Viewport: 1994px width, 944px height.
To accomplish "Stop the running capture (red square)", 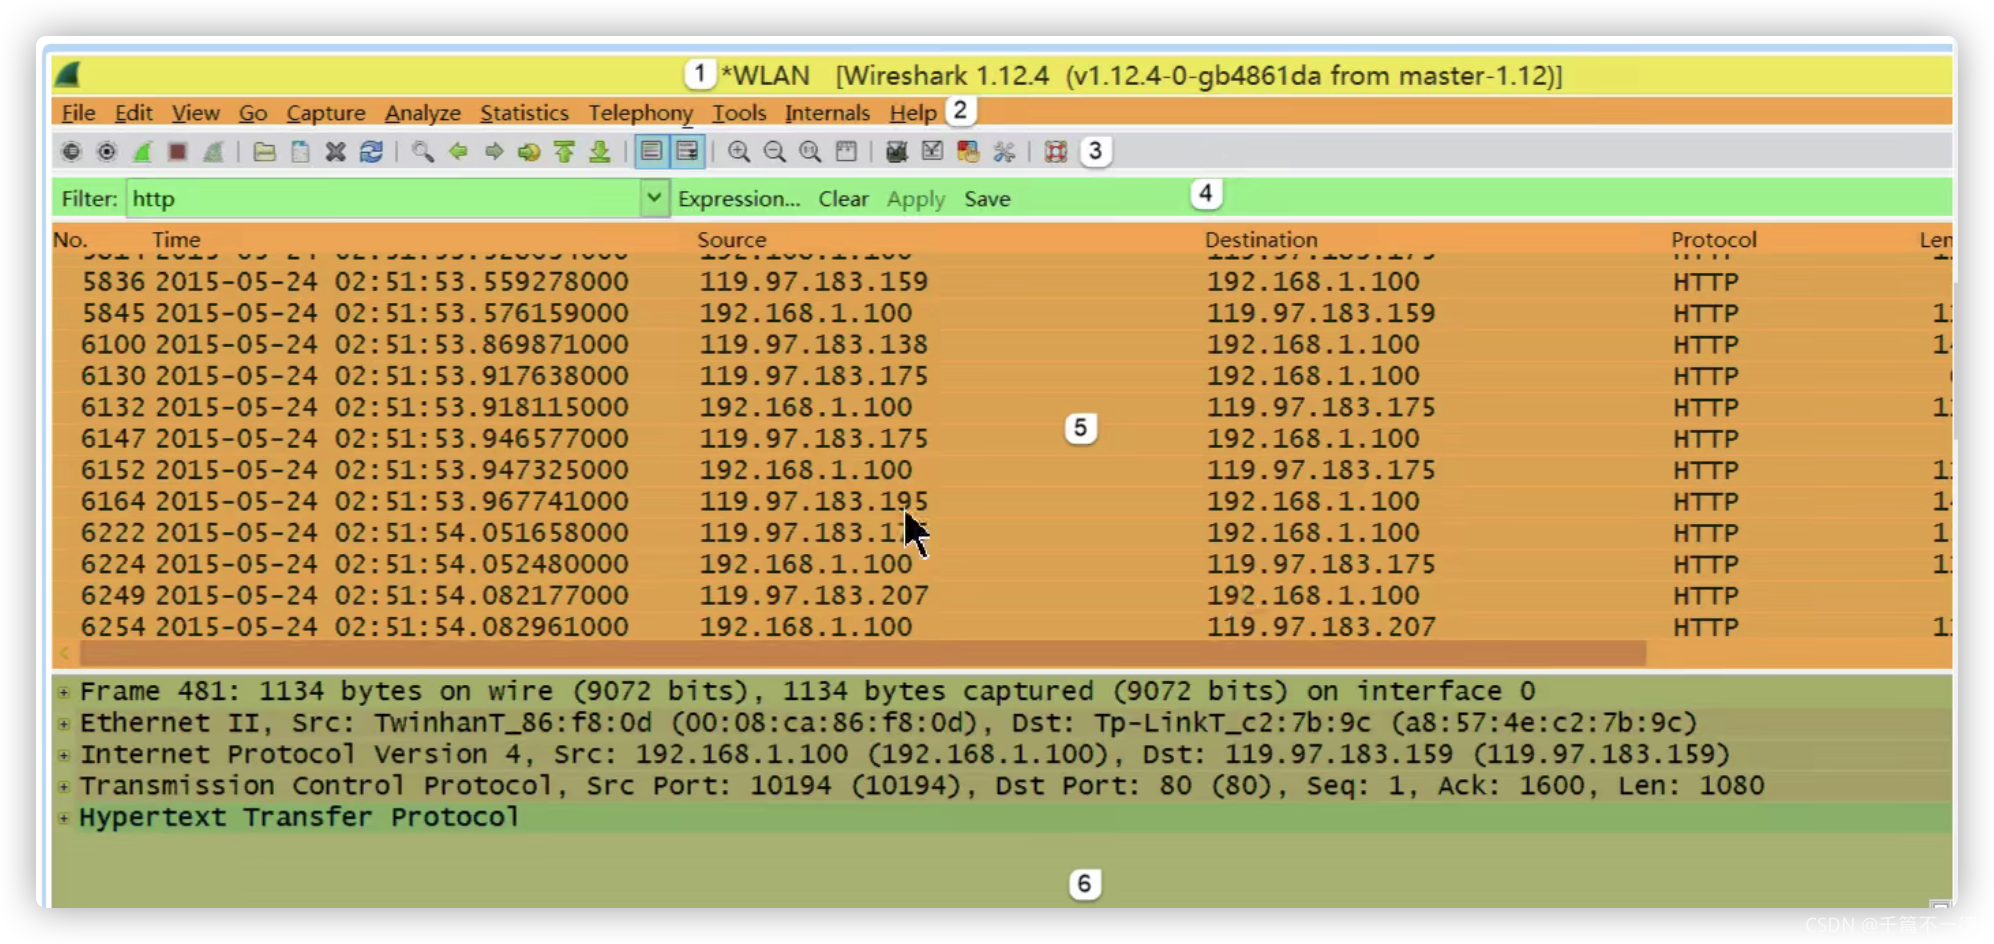I will 178,152.
